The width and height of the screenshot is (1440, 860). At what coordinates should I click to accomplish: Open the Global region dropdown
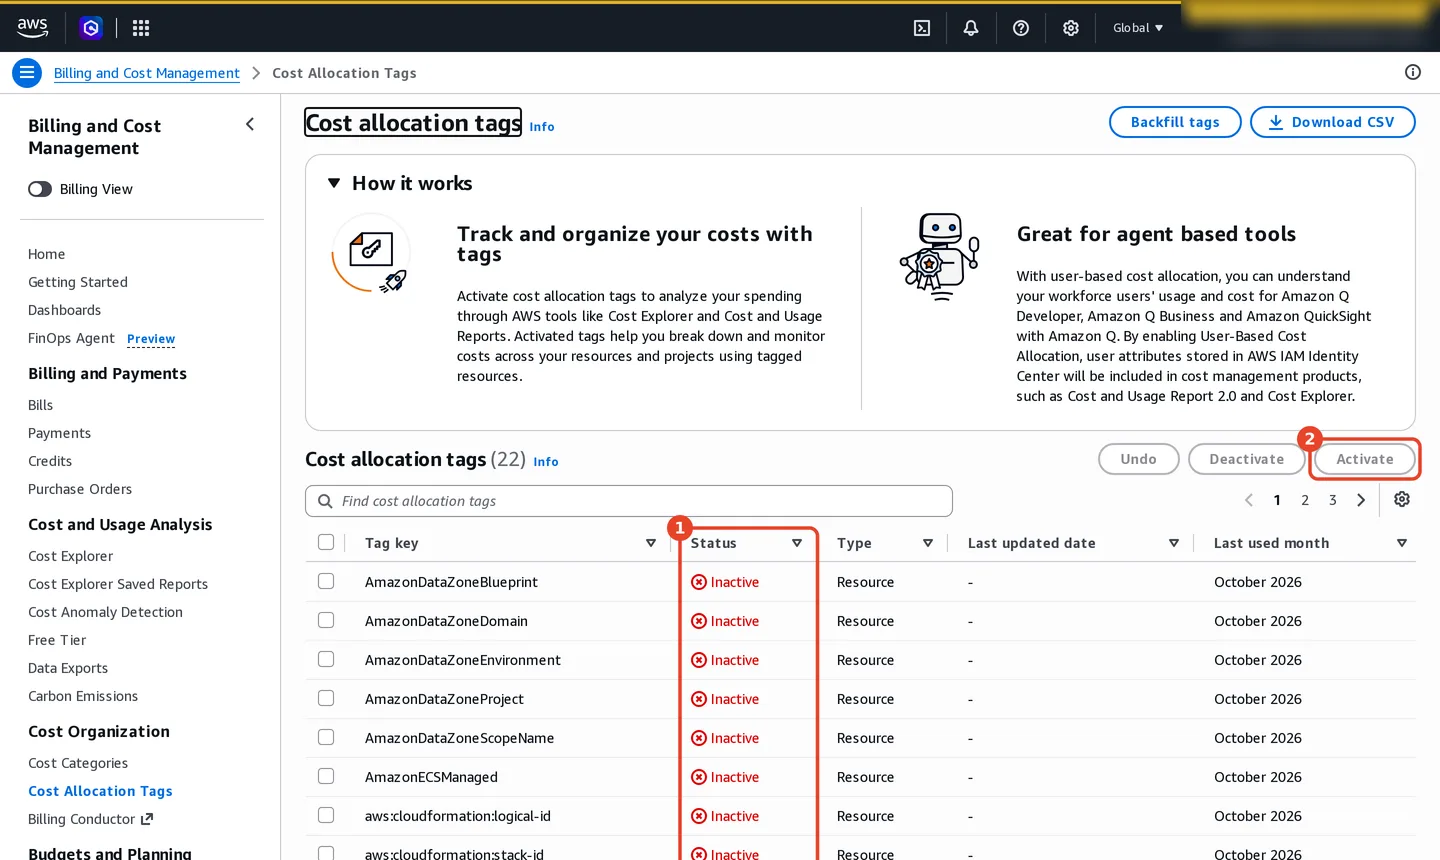click(1138, 28)
